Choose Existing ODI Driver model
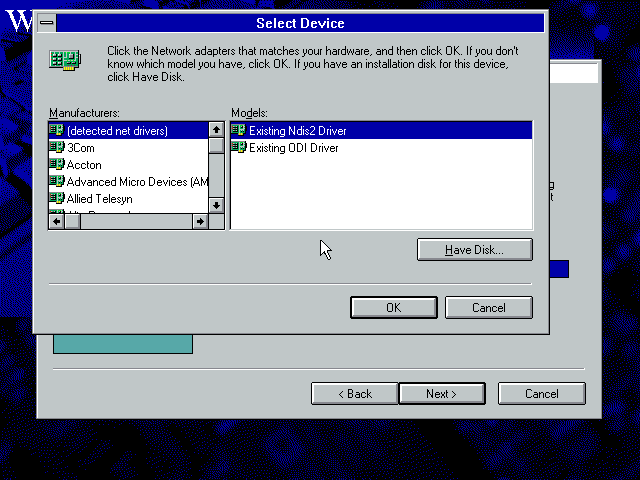640x480 pixels. point(381,148)
